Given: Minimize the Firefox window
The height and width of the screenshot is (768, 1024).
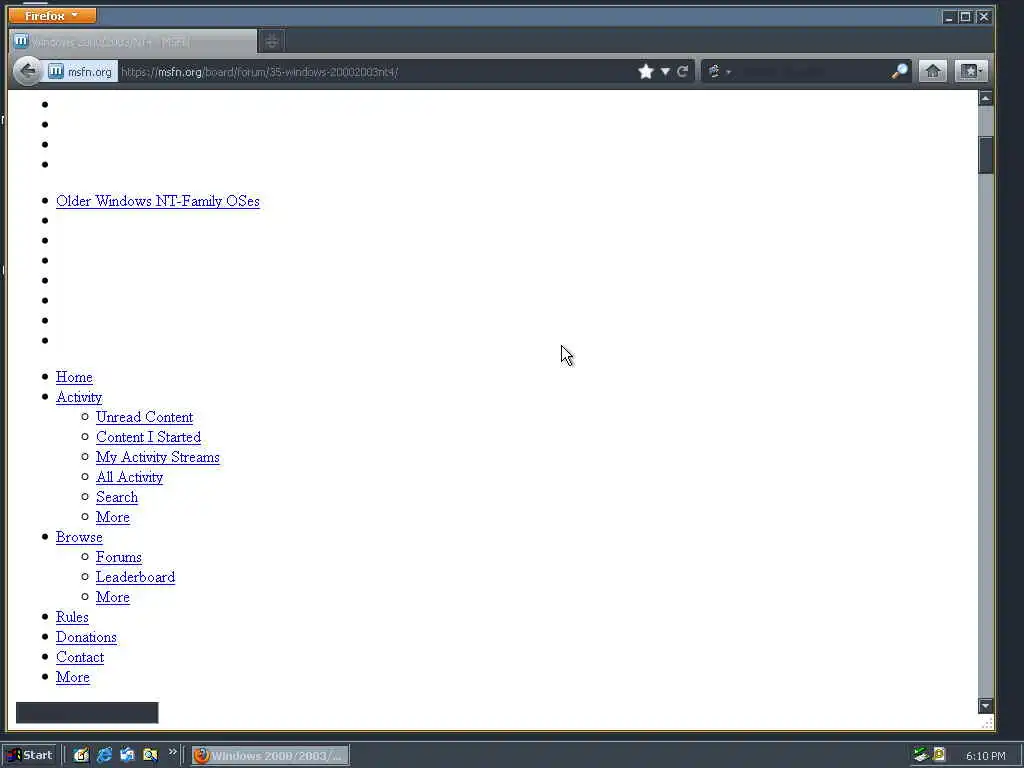Looking at the screenshot, I should pyautogui.click(x=949, y=17).
